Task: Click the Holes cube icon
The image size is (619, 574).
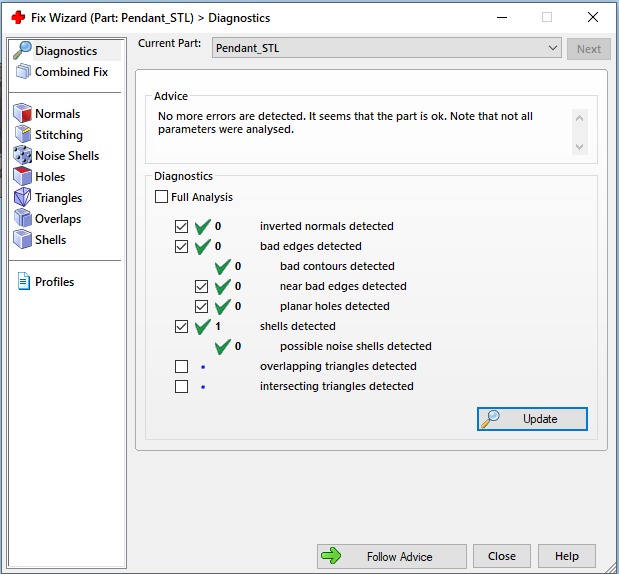Action: (x=23, y=176)
